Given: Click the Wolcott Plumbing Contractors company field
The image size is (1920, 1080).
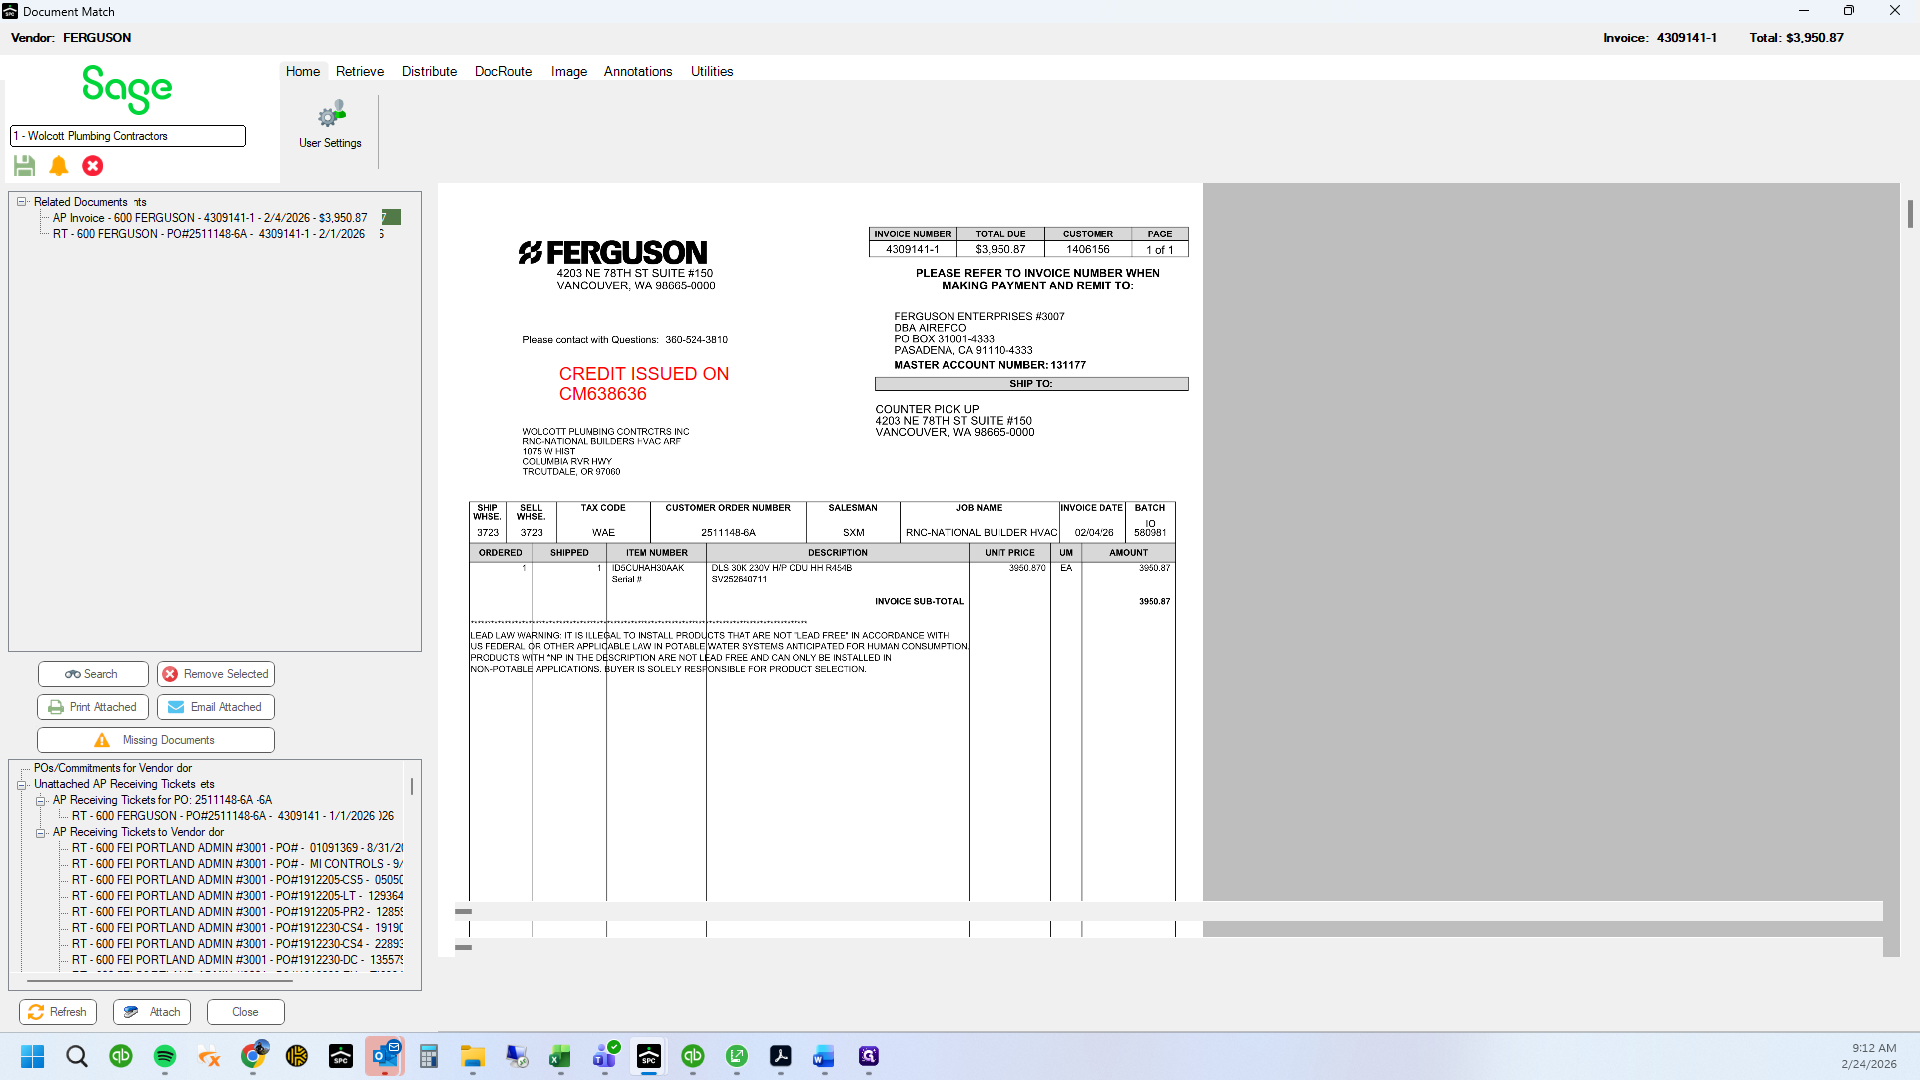Looking at the screenshot, I should [x=128, y=136].
